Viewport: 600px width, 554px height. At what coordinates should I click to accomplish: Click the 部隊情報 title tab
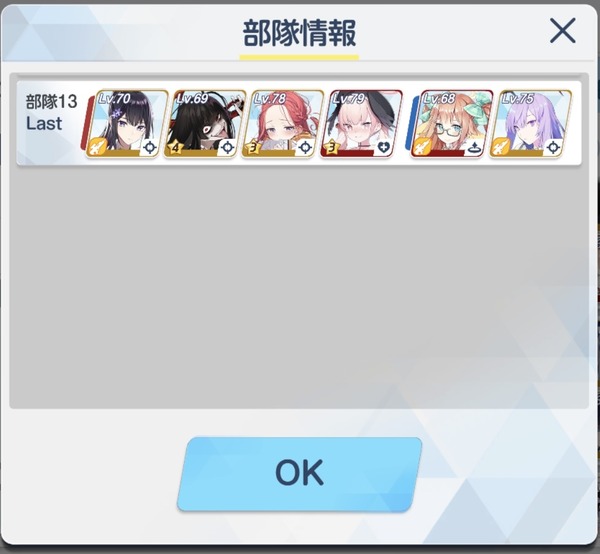tap(299, 34)
